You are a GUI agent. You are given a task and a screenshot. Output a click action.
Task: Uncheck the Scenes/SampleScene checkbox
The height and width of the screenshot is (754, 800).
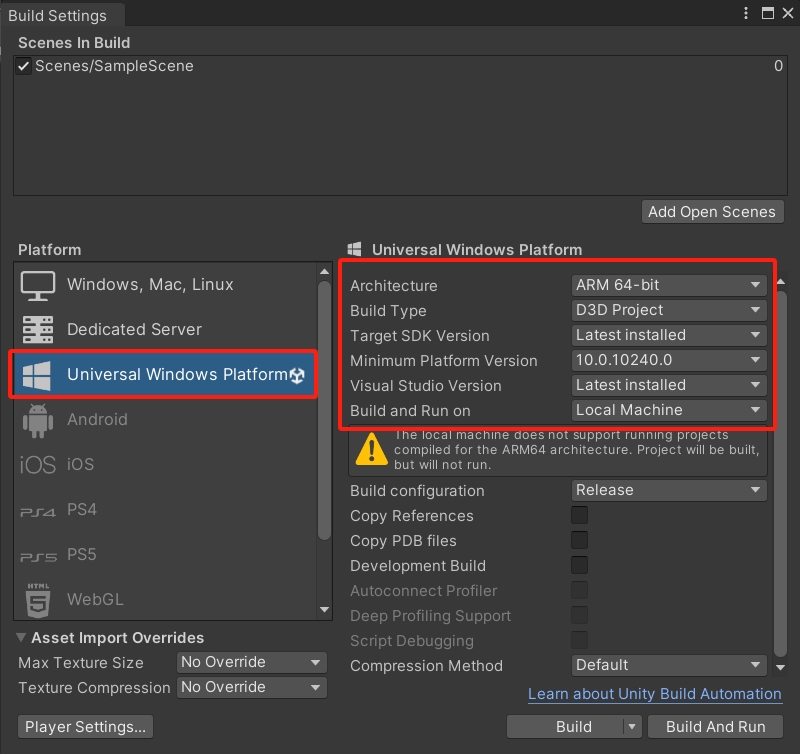tap(24, 66)
